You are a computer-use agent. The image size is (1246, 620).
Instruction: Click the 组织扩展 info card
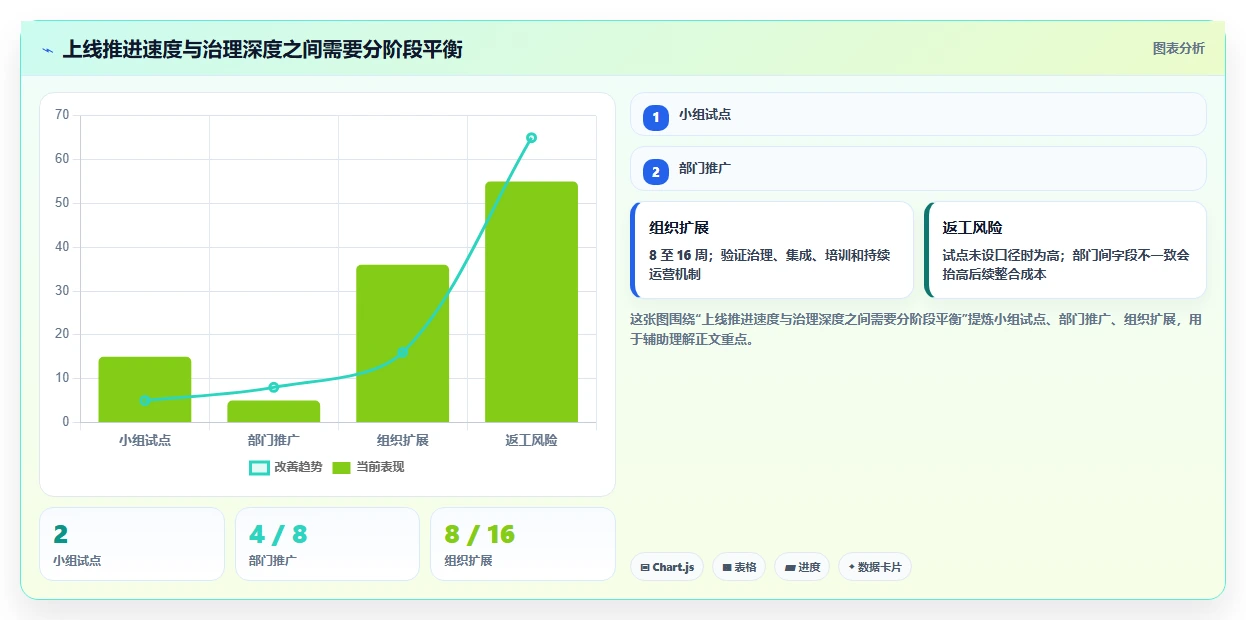(772, 250)
